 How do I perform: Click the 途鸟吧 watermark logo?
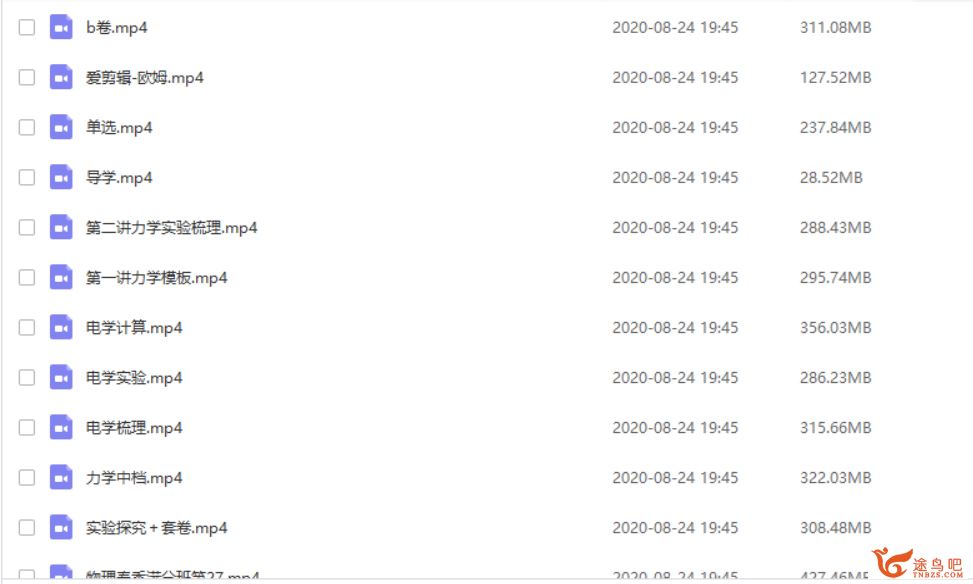[917, 564]
